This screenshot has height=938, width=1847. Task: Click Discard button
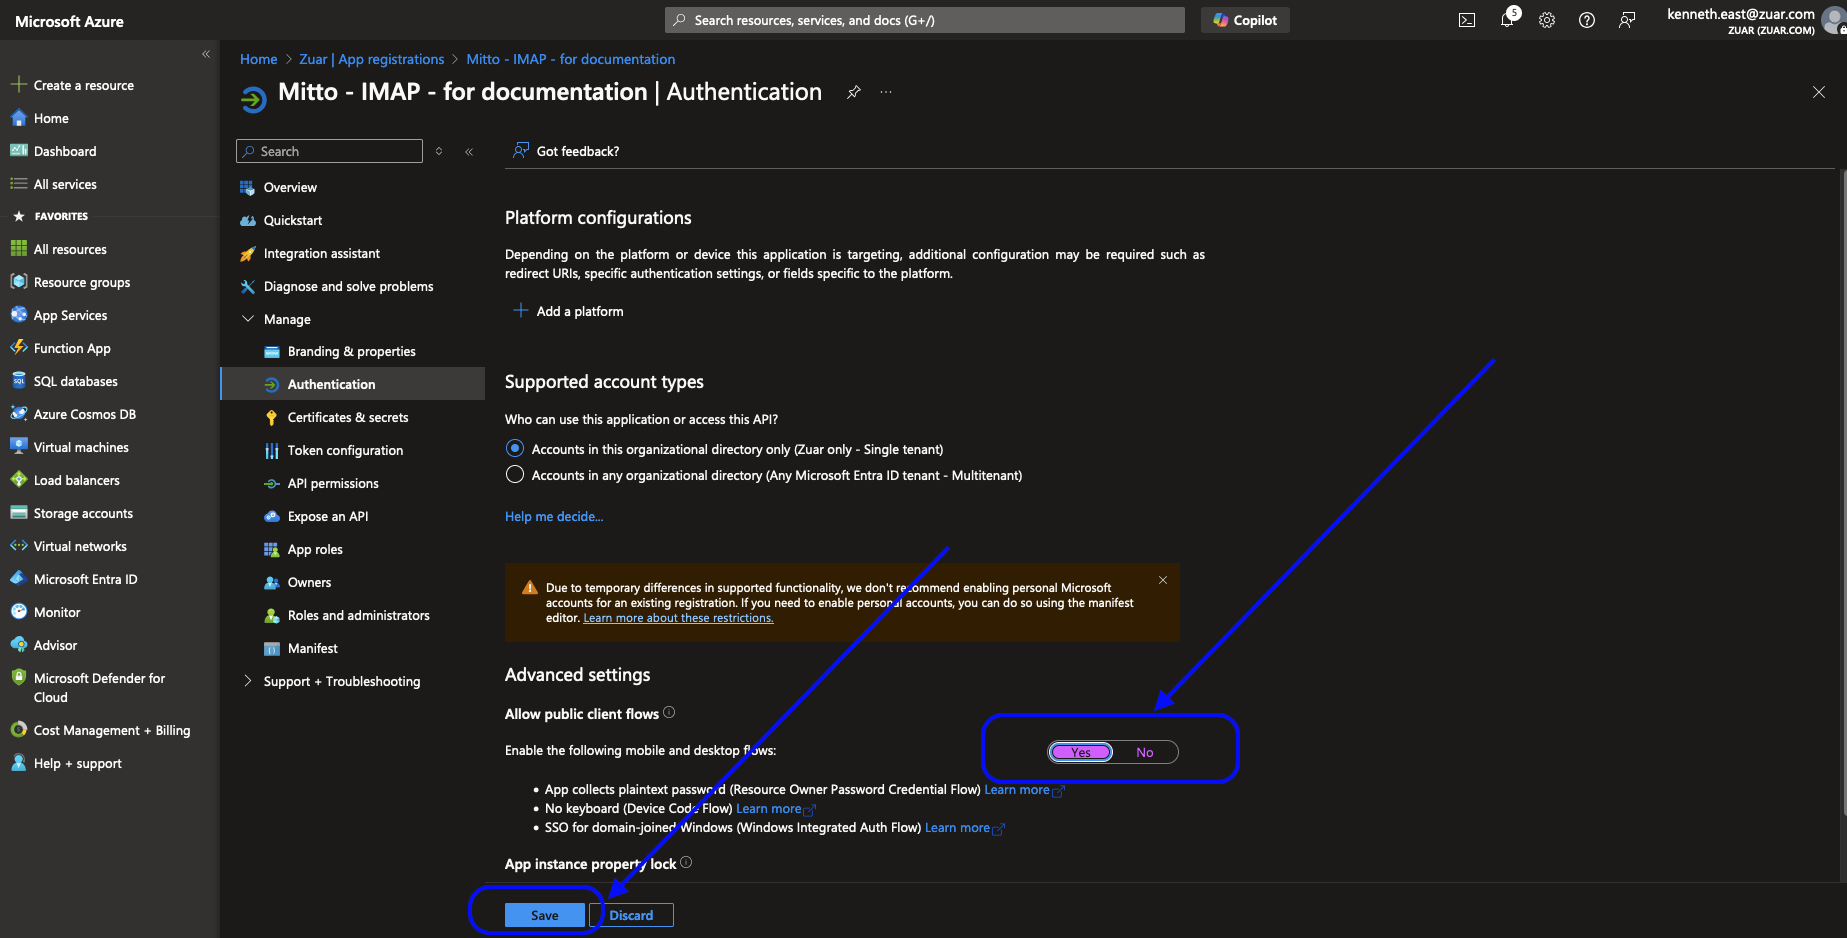631,915
